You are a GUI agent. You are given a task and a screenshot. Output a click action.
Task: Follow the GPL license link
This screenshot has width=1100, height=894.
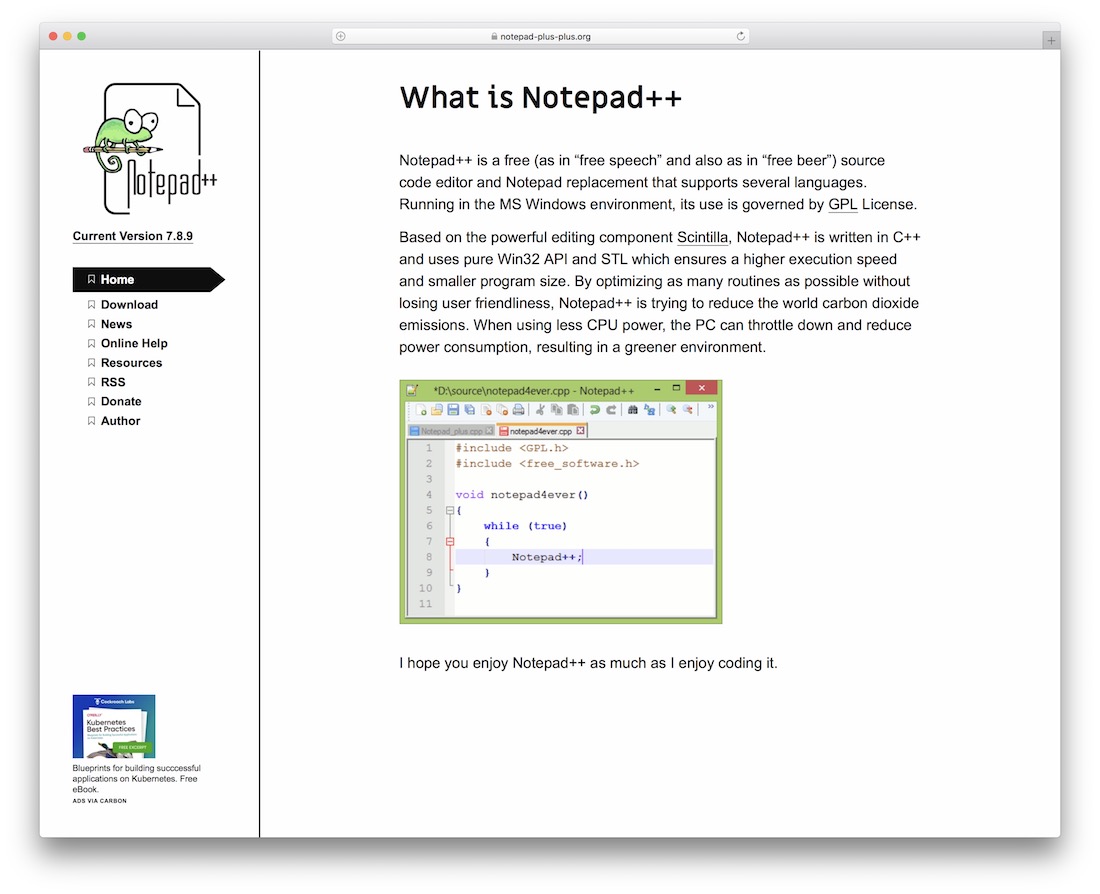[x=843, y=204]
